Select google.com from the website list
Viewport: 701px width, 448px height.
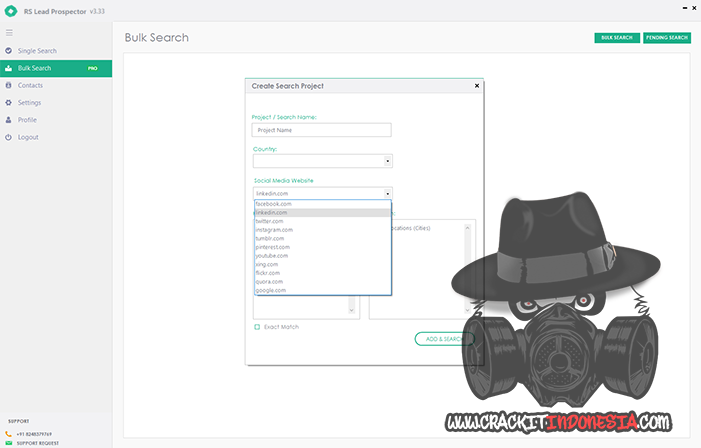(x=270, y=290)
